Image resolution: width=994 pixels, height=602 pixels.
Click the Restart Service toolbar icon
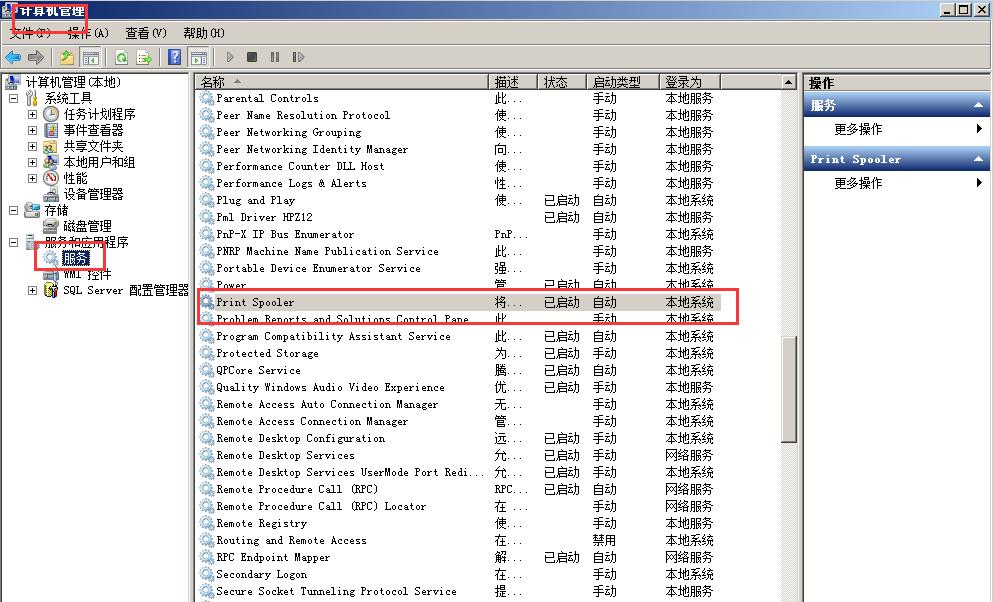pos(299,57)
